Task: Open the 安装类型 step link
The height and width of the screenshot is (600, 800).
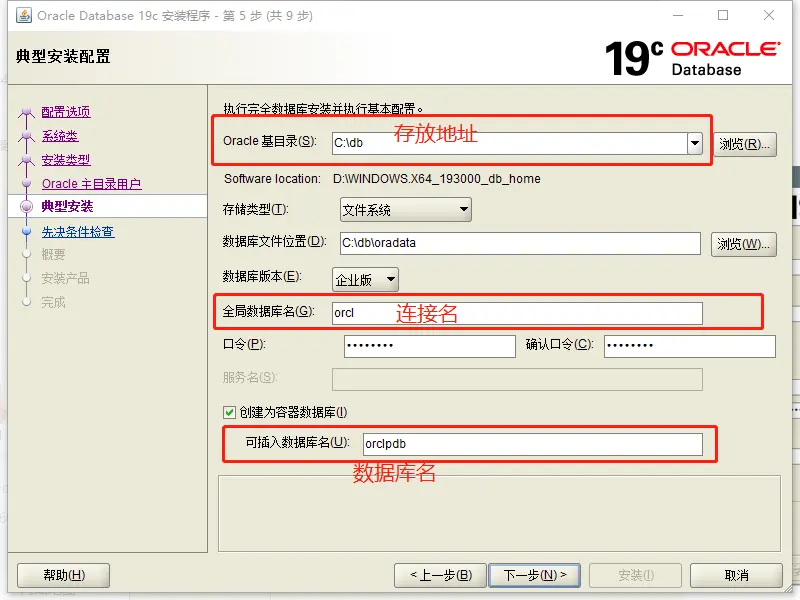Action: click(x=66, y=160)
